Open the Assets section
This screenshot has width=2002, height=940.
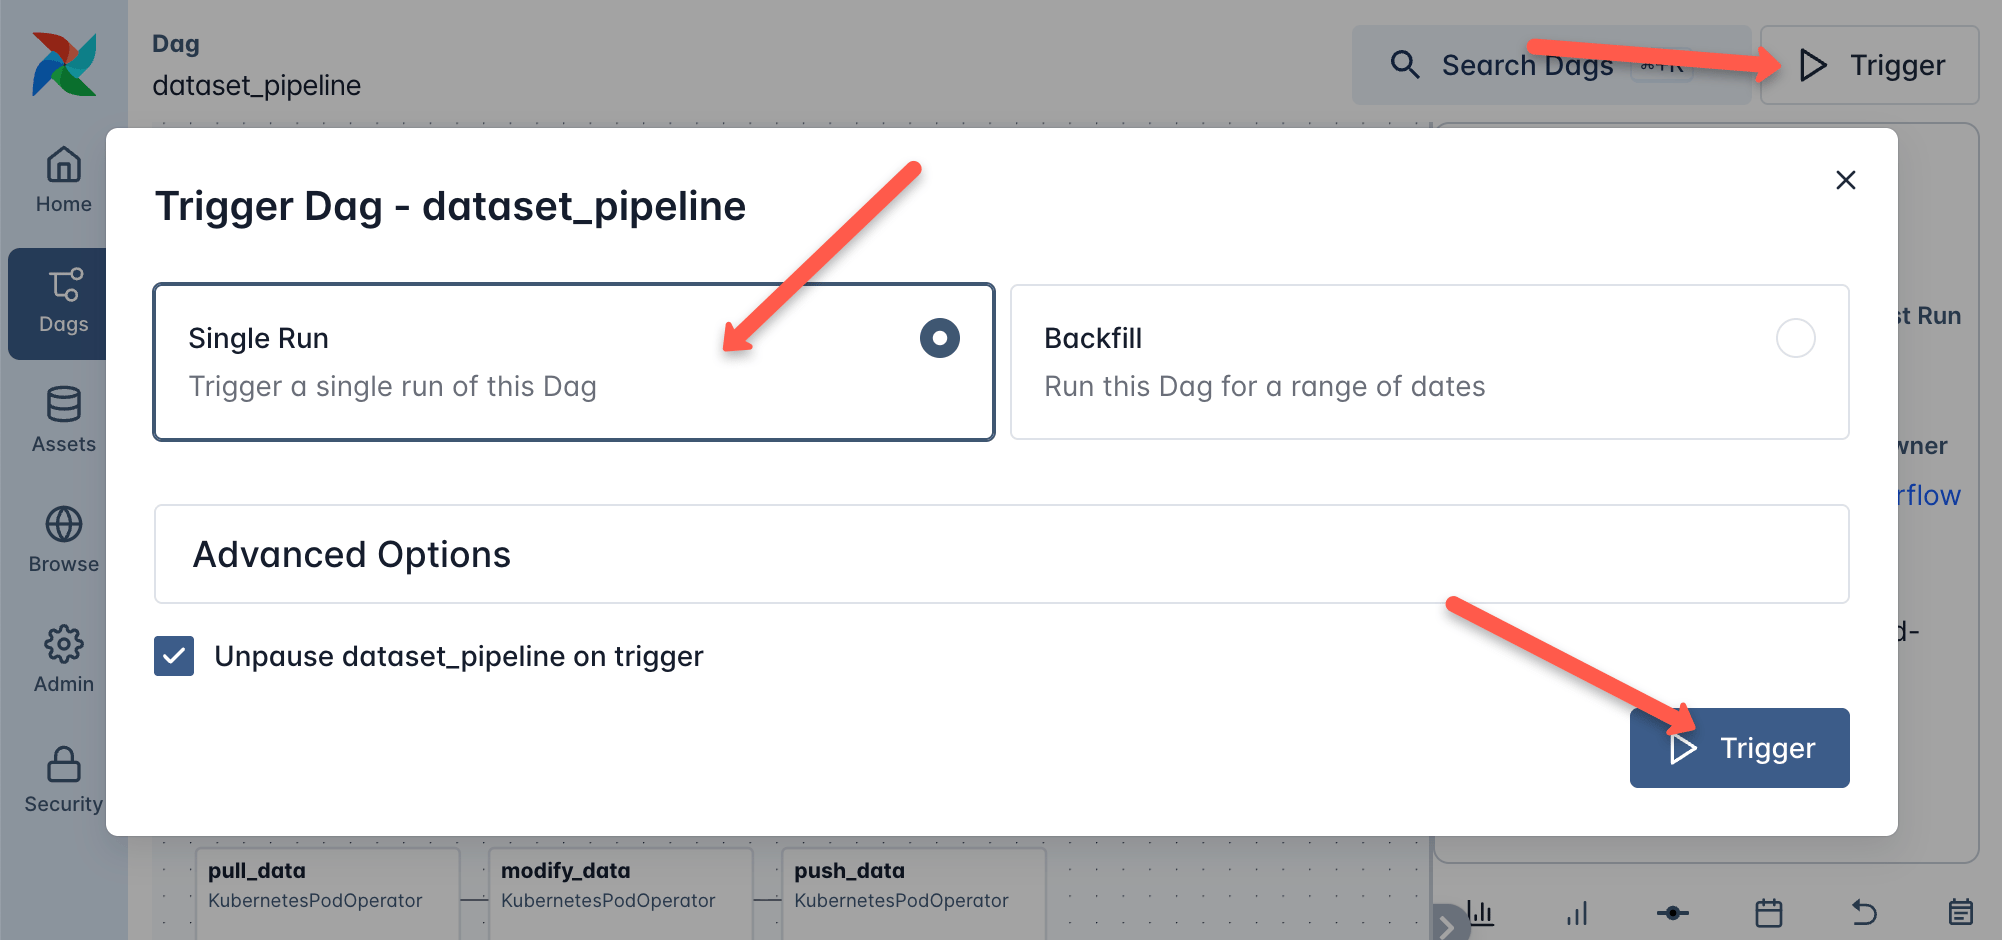(x=64, y=421)
